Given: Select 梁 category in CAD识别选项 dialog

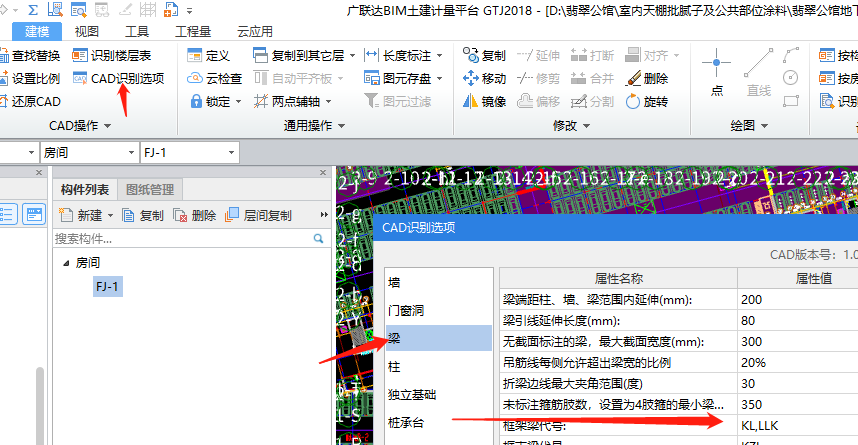Looking at the screenshot, I should pyautogui.click(x=439, y=338).
